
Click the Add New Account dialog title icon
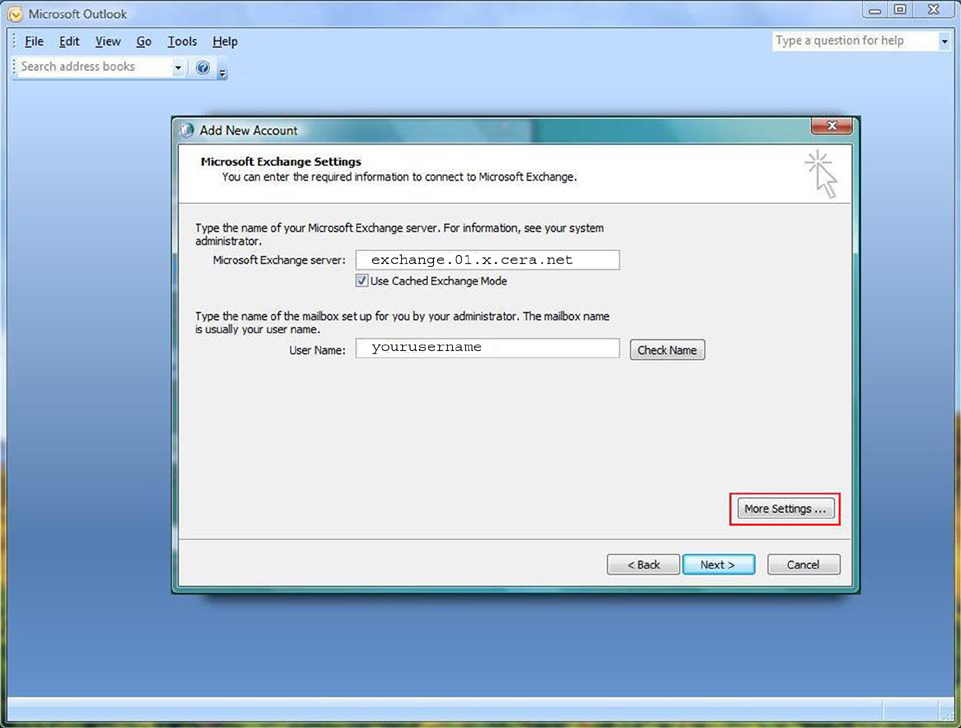point(187,130)
